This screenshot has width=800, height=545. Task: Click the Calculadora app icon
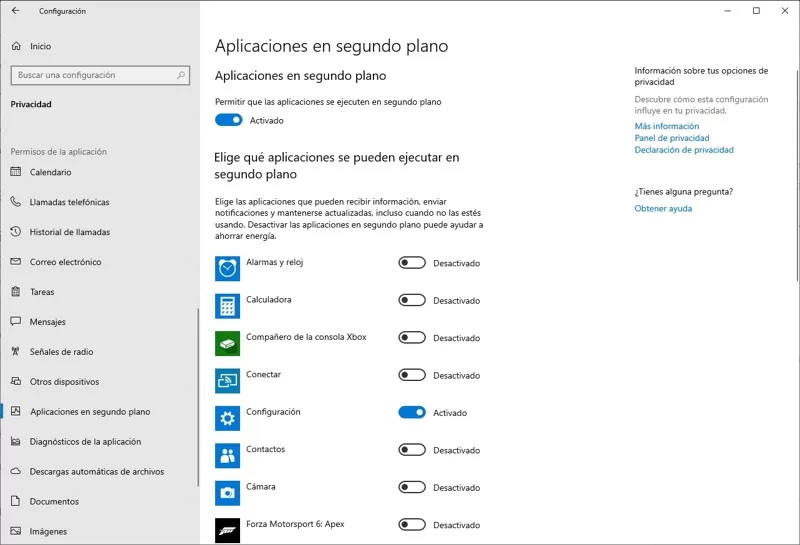(227, 305)
